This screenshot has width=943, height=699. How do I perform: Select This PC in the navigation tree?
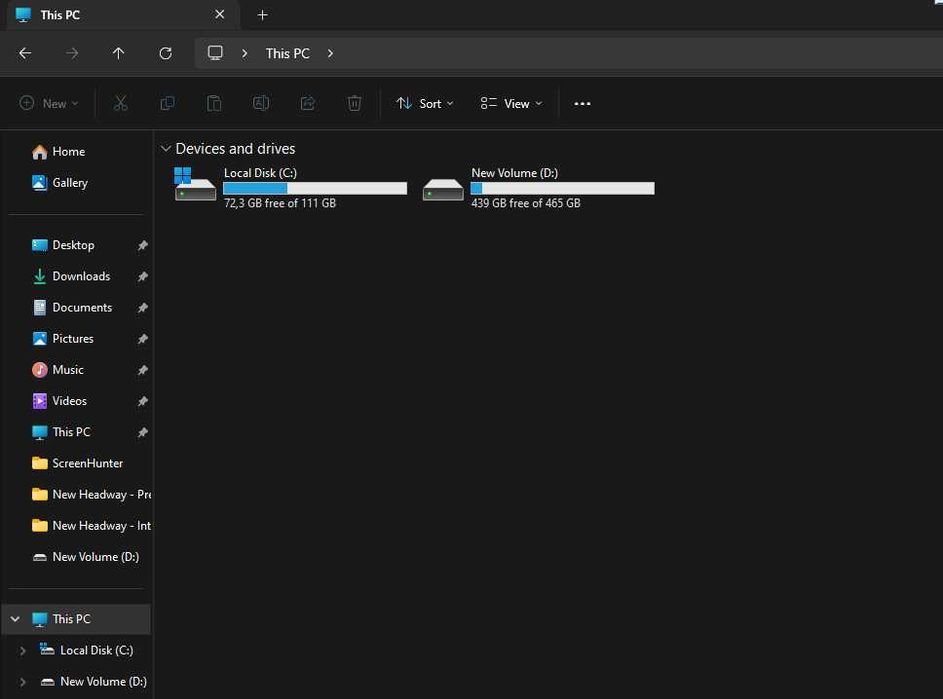tap(76, 619)
